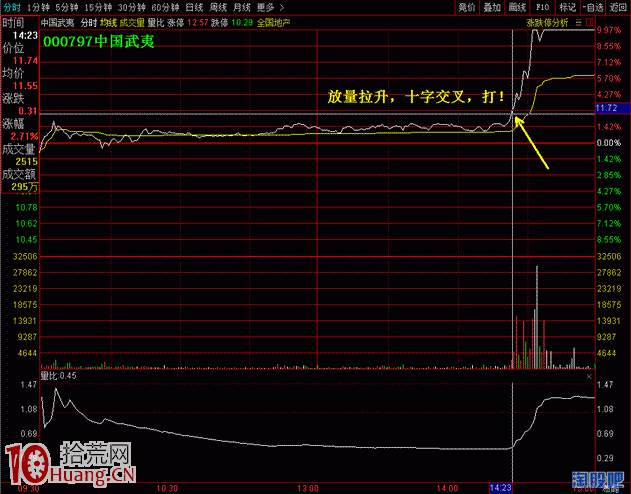This screenshot has height=494, width=631.
Task: Open 涨跌停分析 analysis link
Action: coord(547,23)
